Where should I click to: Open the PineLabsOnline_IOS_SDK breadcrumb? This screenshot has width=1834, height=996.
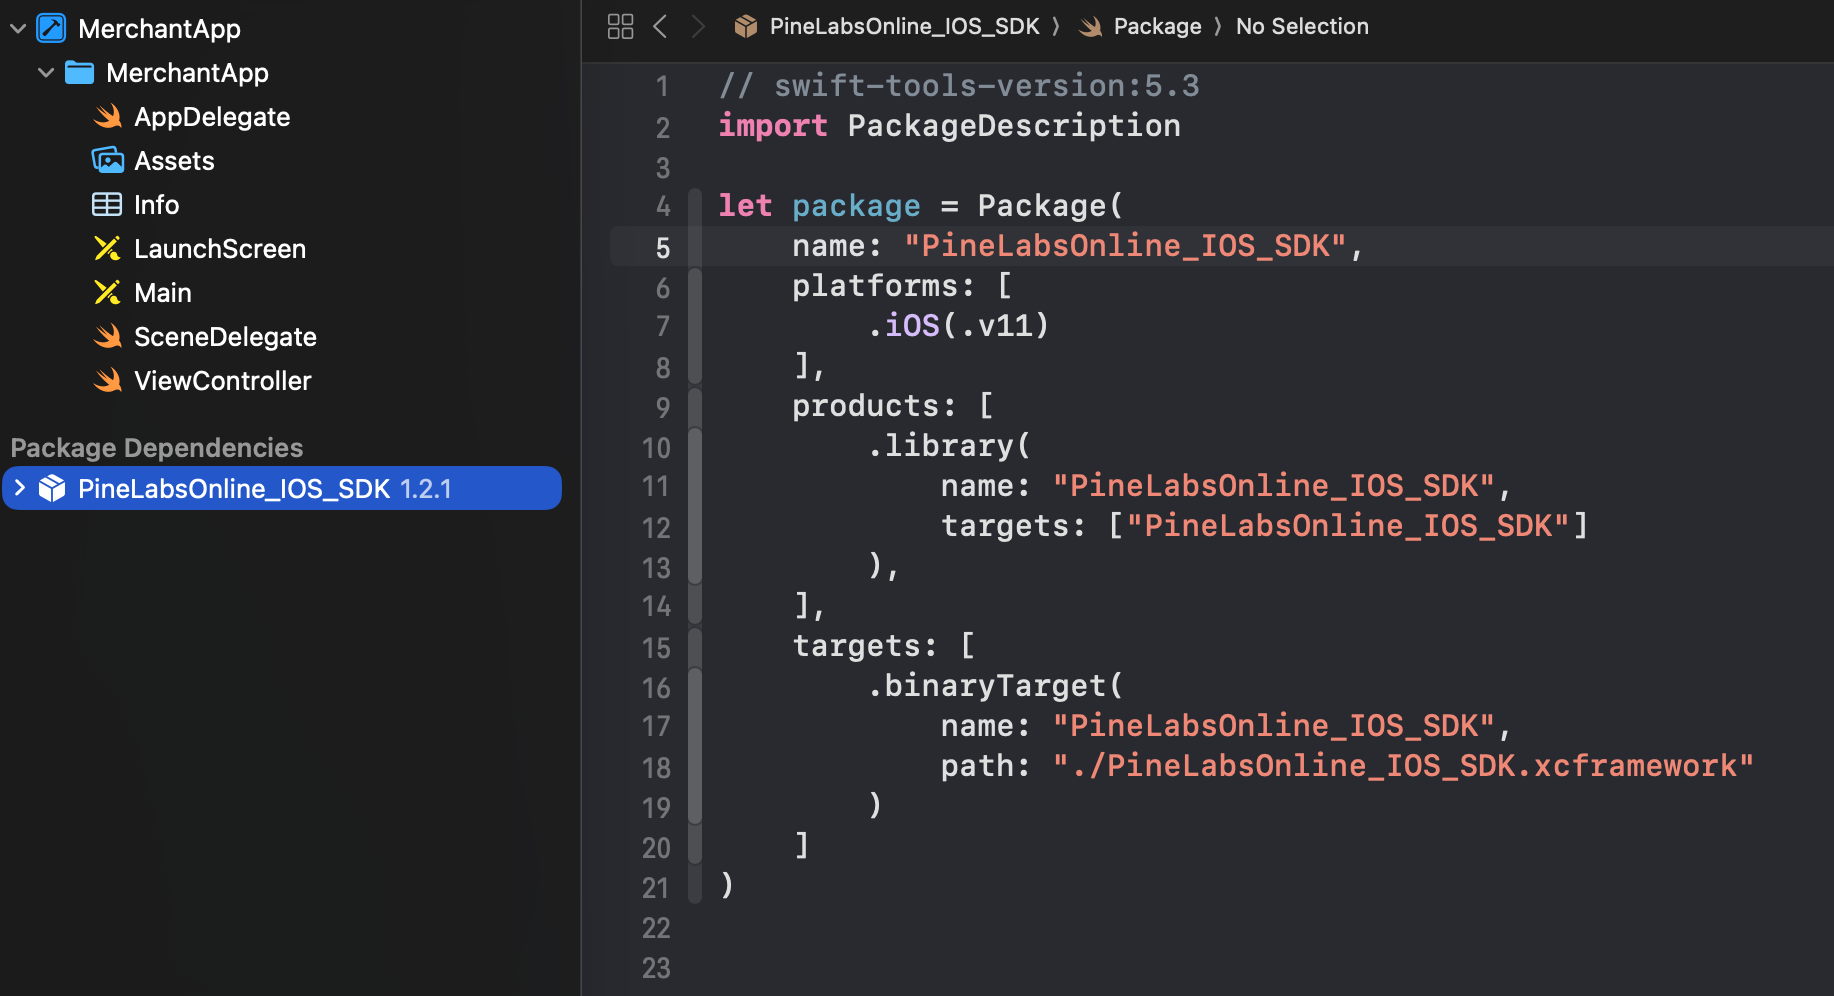pyautogui.click(x=904, y=27)
